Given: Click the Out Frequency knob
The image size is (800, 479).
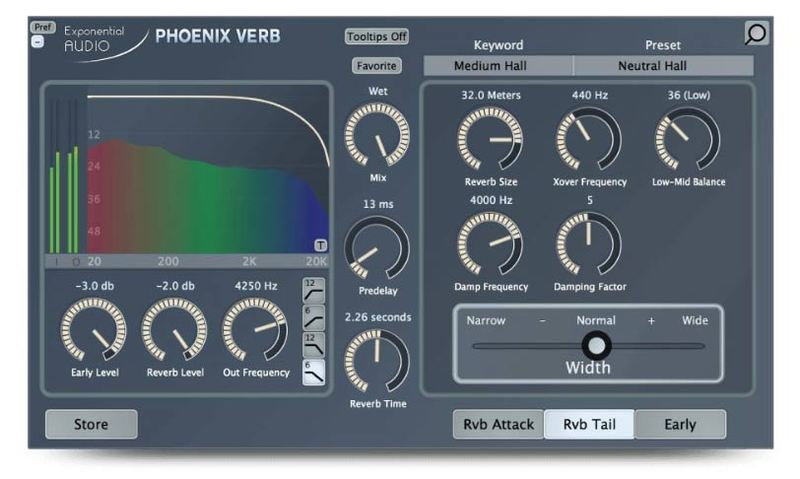Looking at the screenshot, I should (256, 330).
